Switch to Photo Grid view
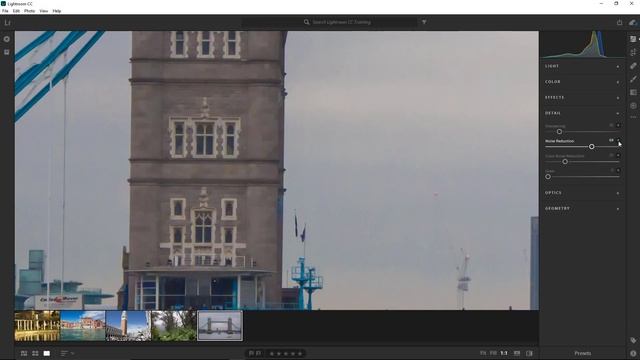The image size is (640, 360). coord(24,353)
